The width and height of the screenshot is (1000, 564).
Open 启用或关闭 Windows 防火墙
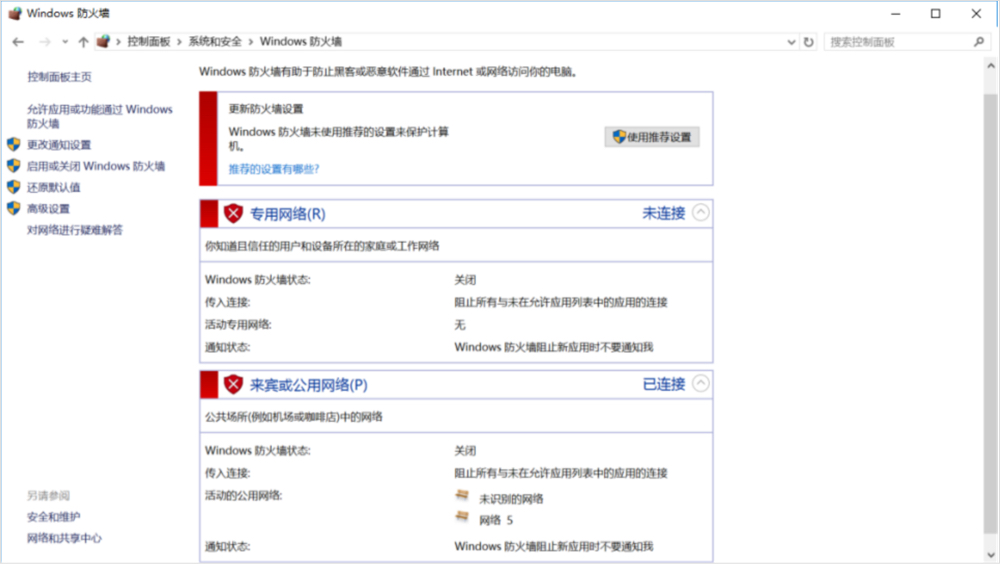click(x=96, y=166)
